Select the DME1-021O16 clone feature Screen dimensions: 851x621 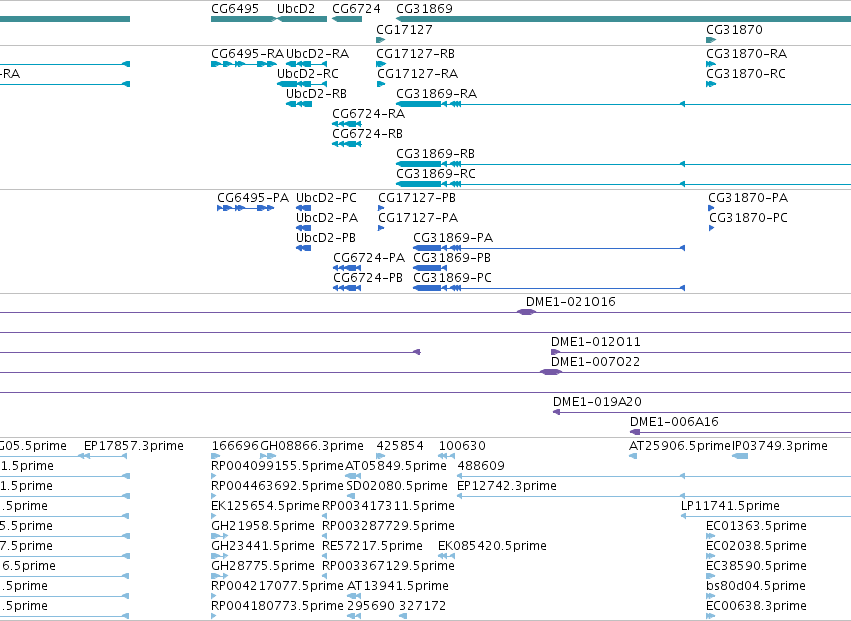(x=526, y=312)
